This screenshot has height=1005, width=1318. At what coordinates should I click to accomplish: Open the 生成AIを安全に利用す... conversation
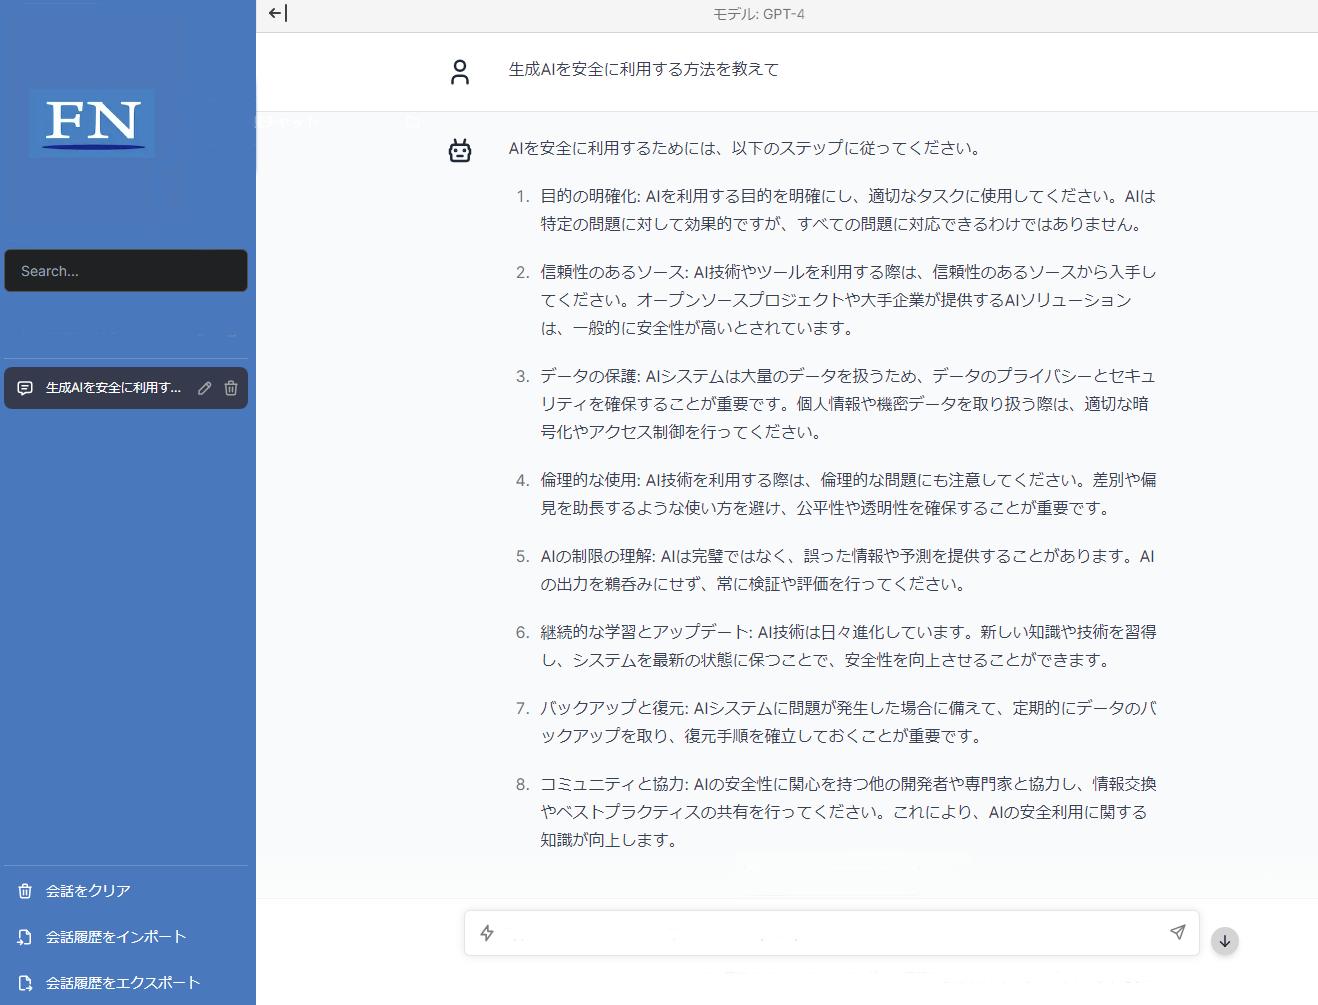[112, 388]
